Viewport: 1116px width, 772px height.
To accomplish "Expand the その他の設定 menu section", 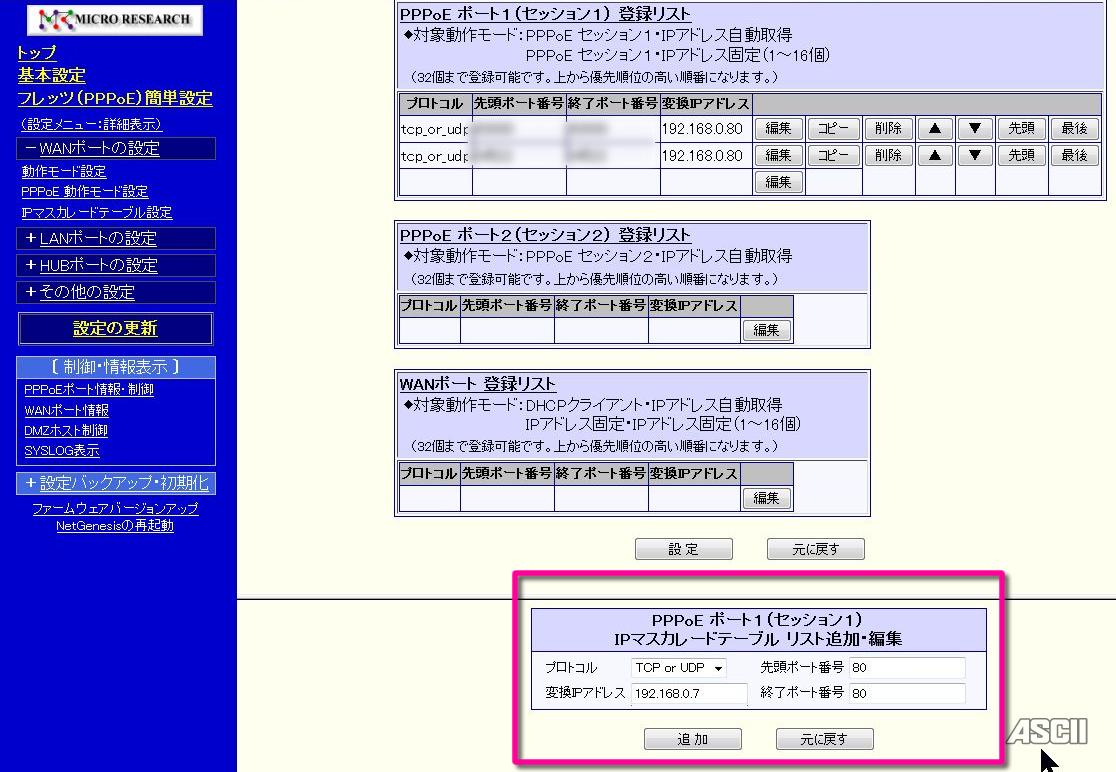I will 116,292.
